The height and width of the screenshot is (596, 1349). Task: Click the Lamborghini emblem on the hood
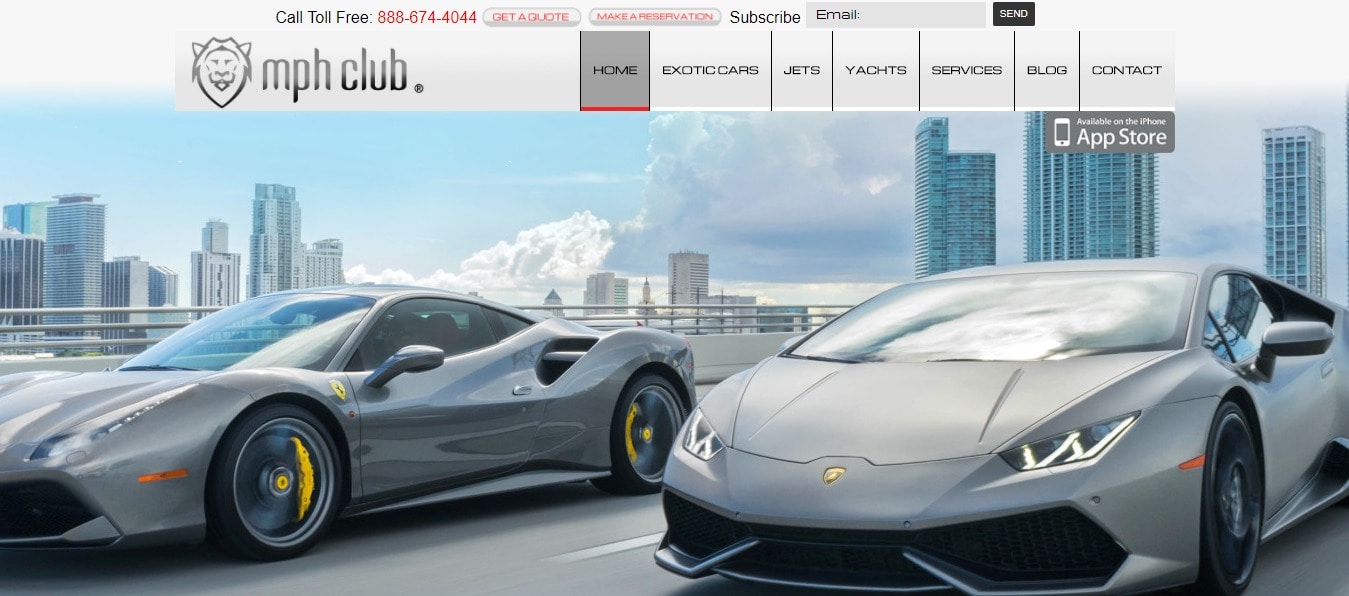833,475
